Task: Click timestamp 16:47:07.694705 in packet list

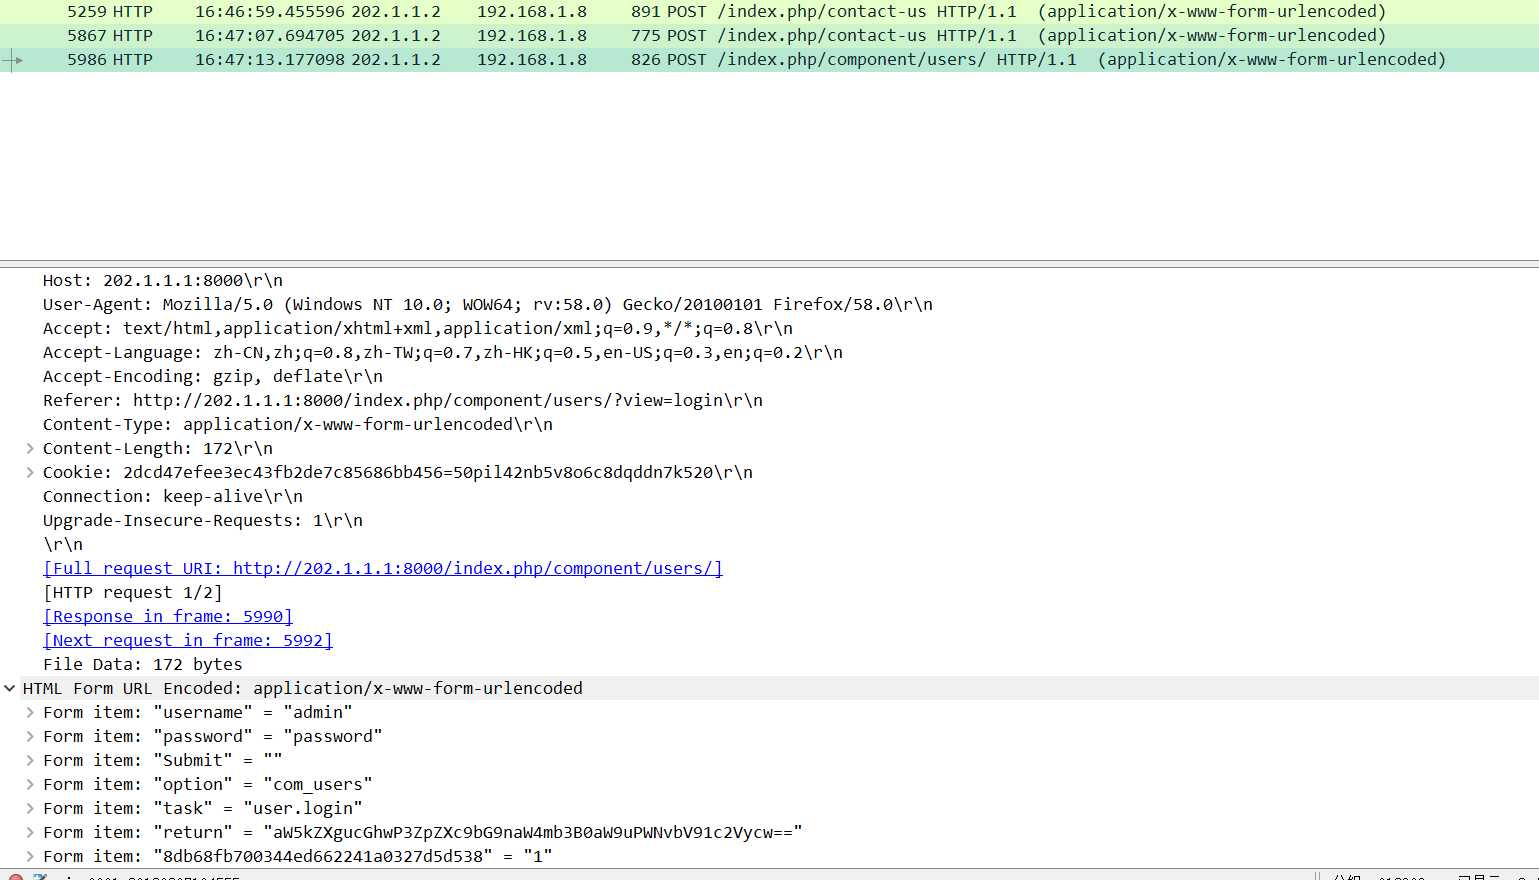Action: pos(269,35)
